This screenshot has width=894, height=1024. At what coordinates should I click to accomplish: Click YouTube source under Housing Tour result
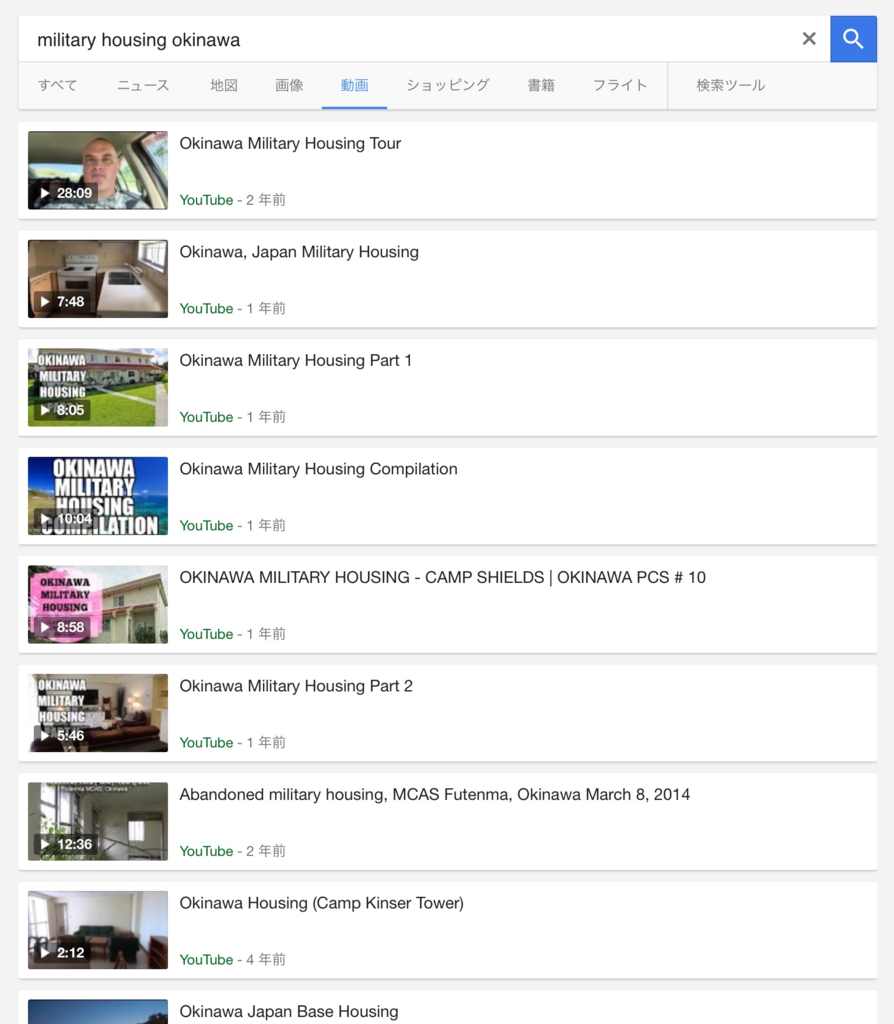click(x=206, y=200)
